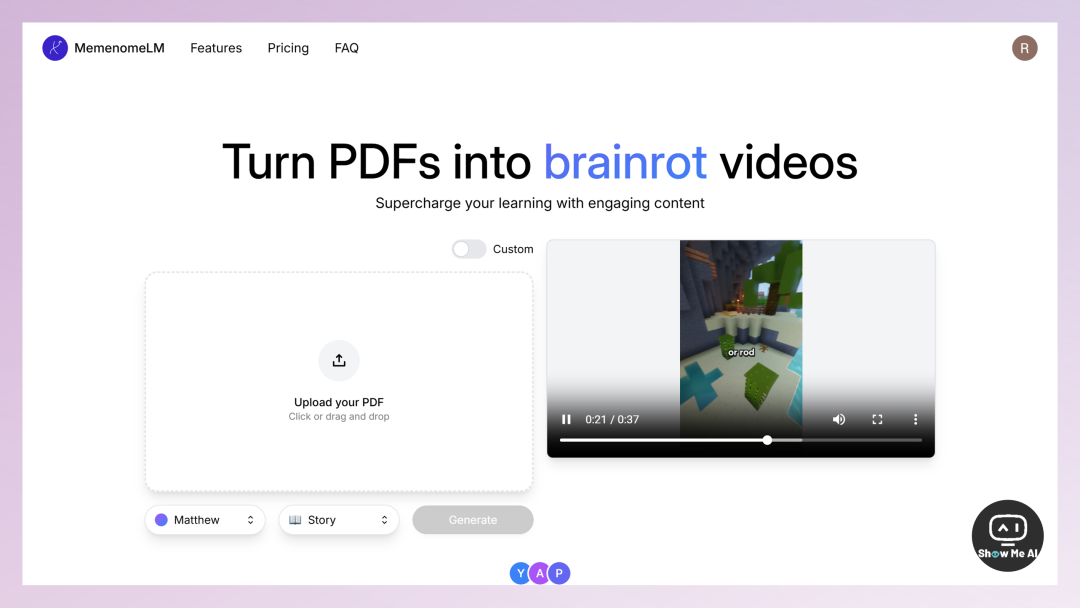Click the upload arrow icon
1080x608 pixels.
point(339,361)
